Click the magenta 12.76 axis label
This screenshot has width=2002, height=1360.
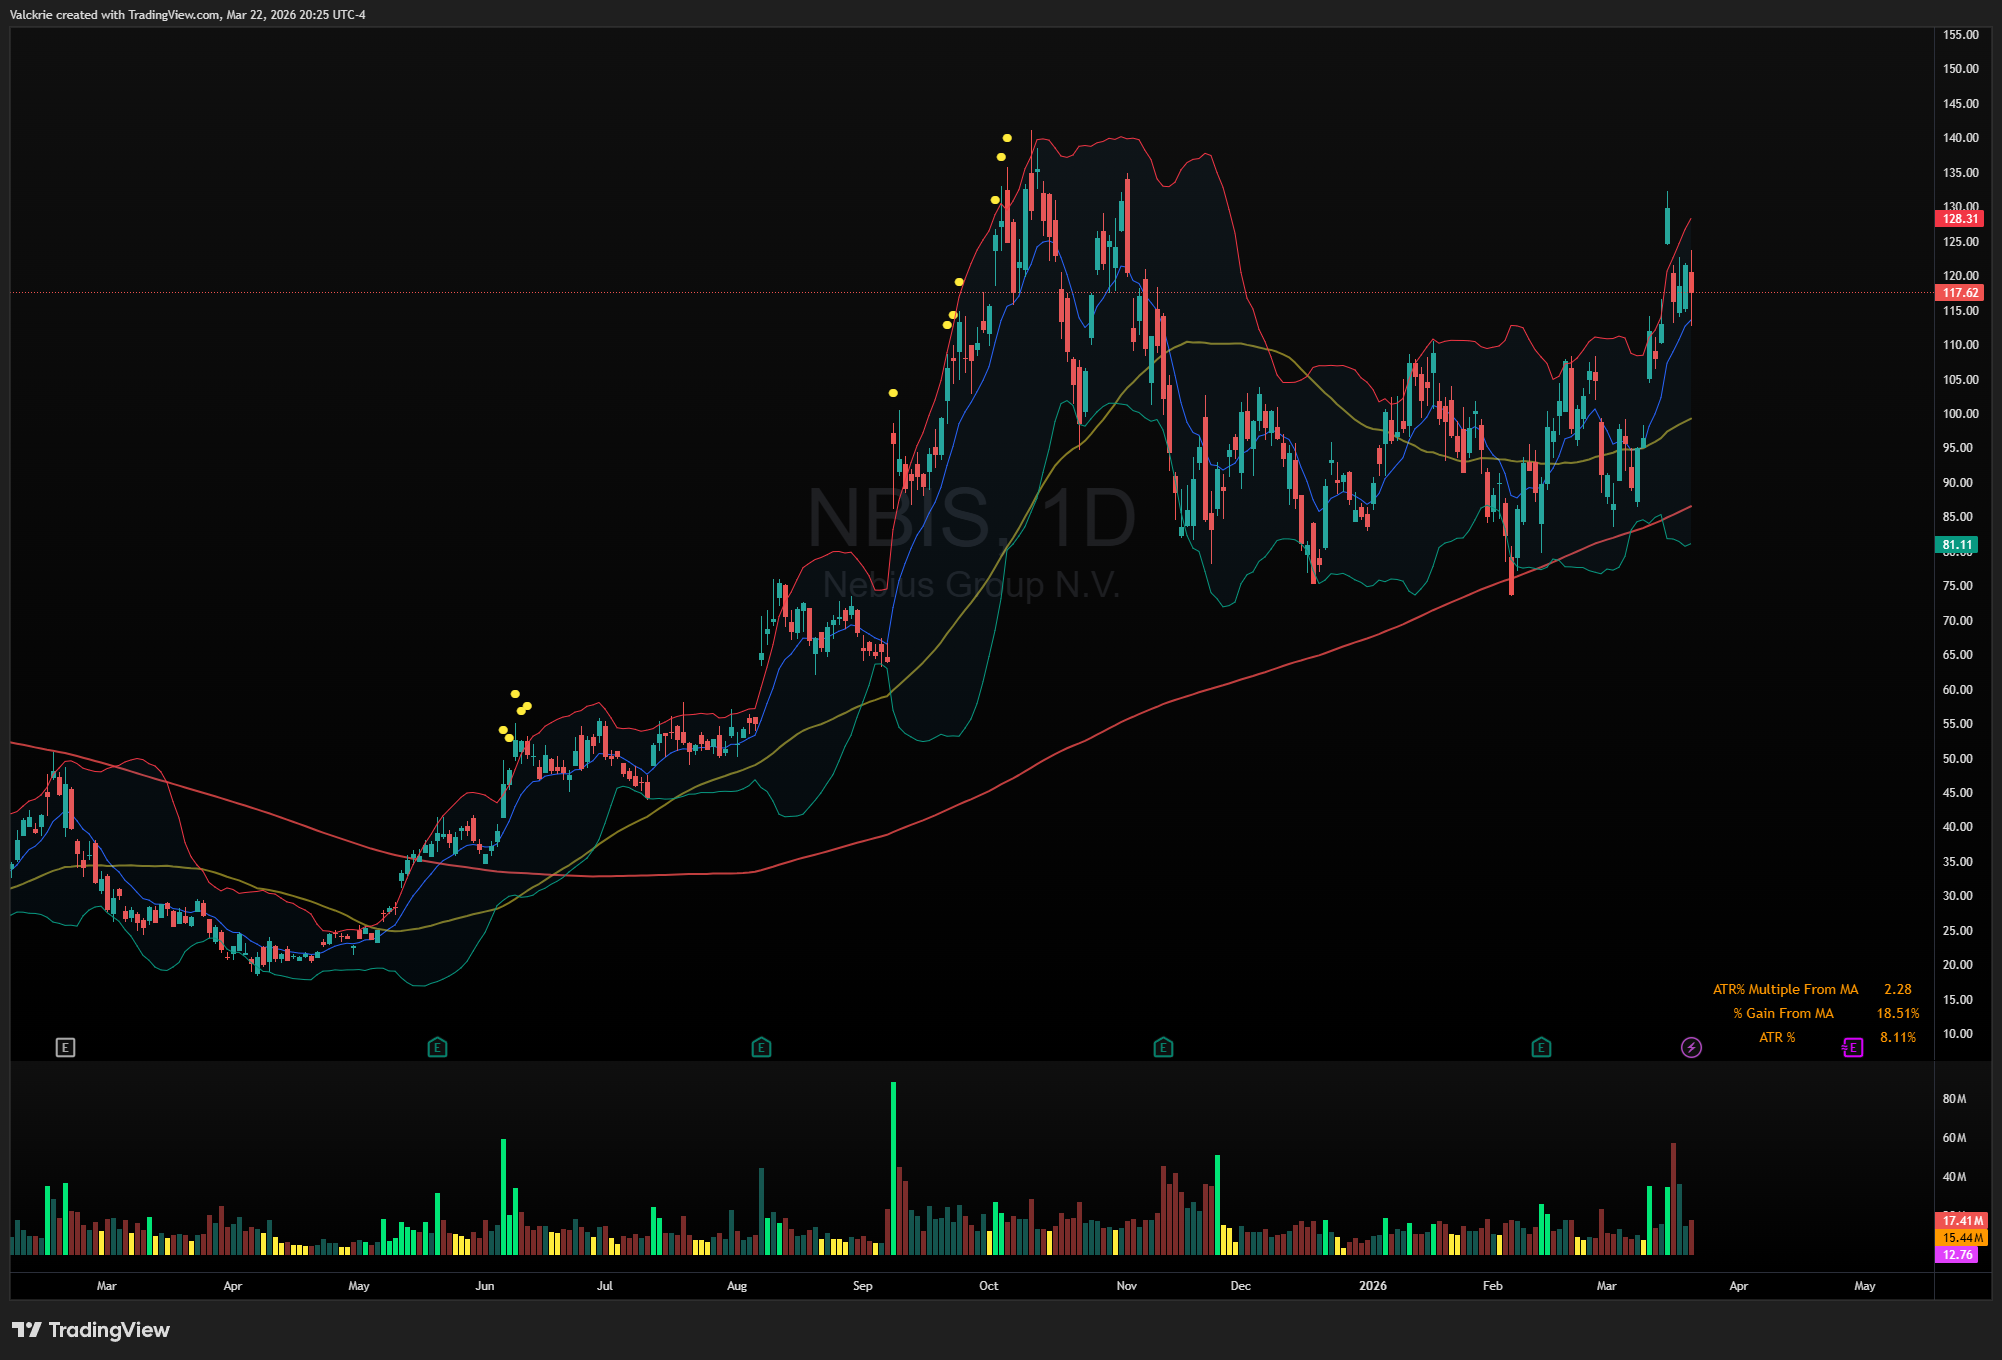[1957, 1254]
